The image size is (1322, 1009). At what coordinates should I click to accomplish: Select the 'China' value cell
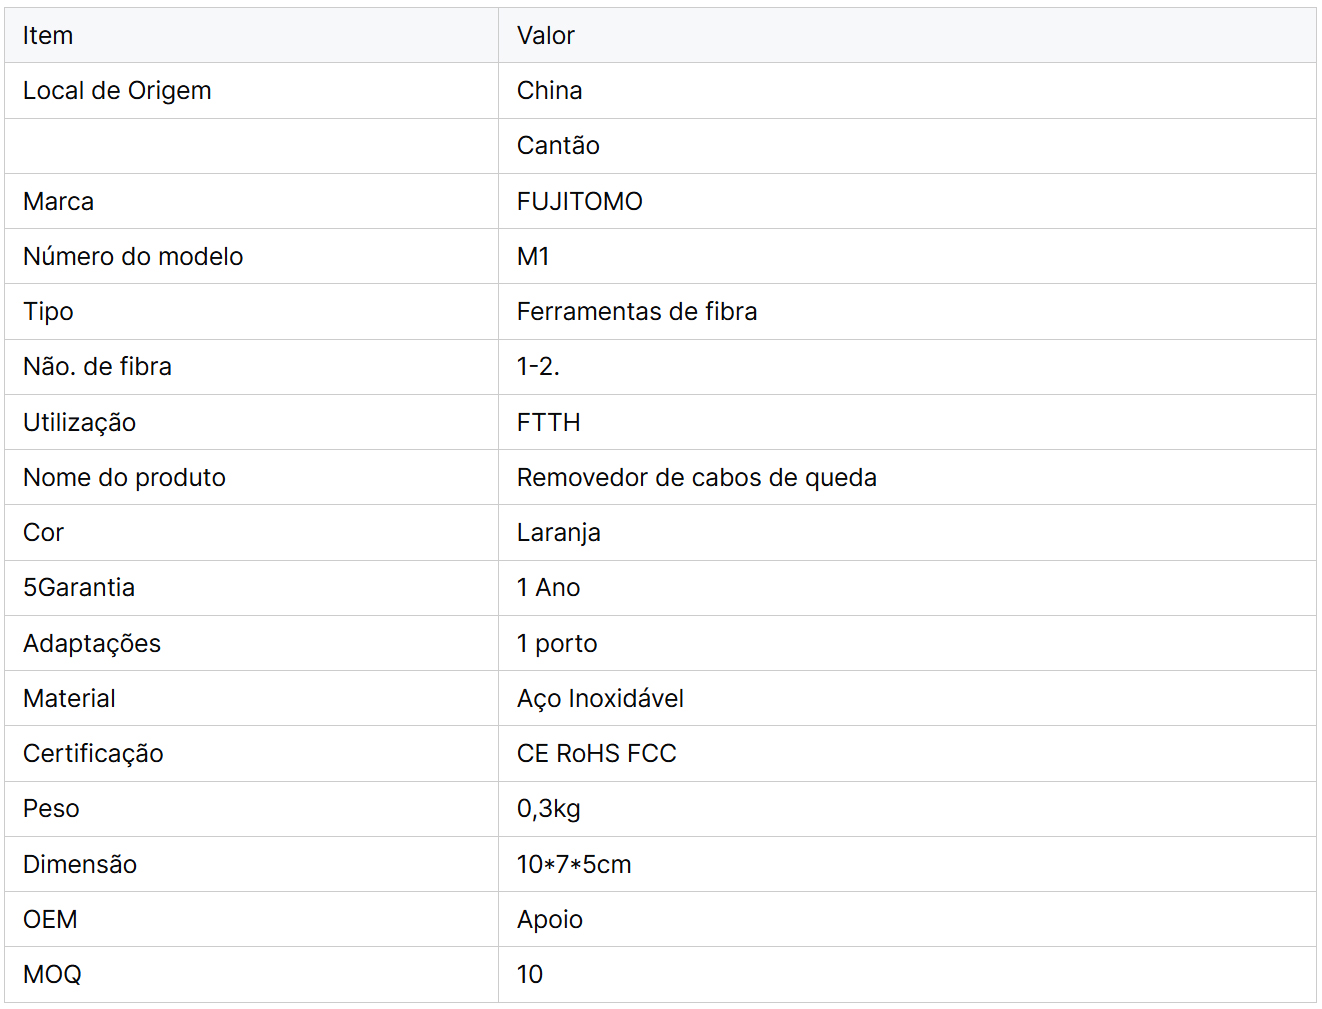549,91
